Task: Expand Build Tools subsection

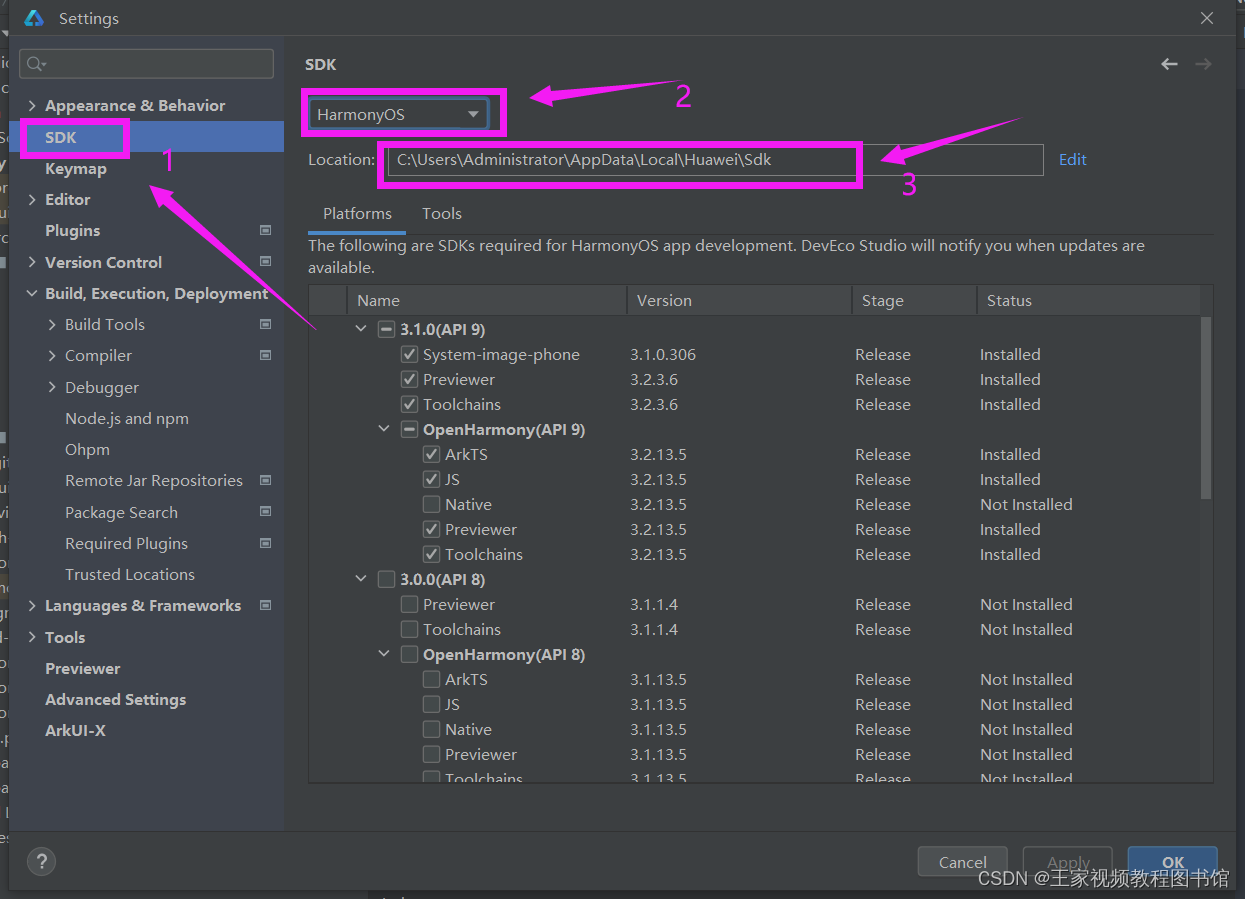Action: tap(52, 325)
